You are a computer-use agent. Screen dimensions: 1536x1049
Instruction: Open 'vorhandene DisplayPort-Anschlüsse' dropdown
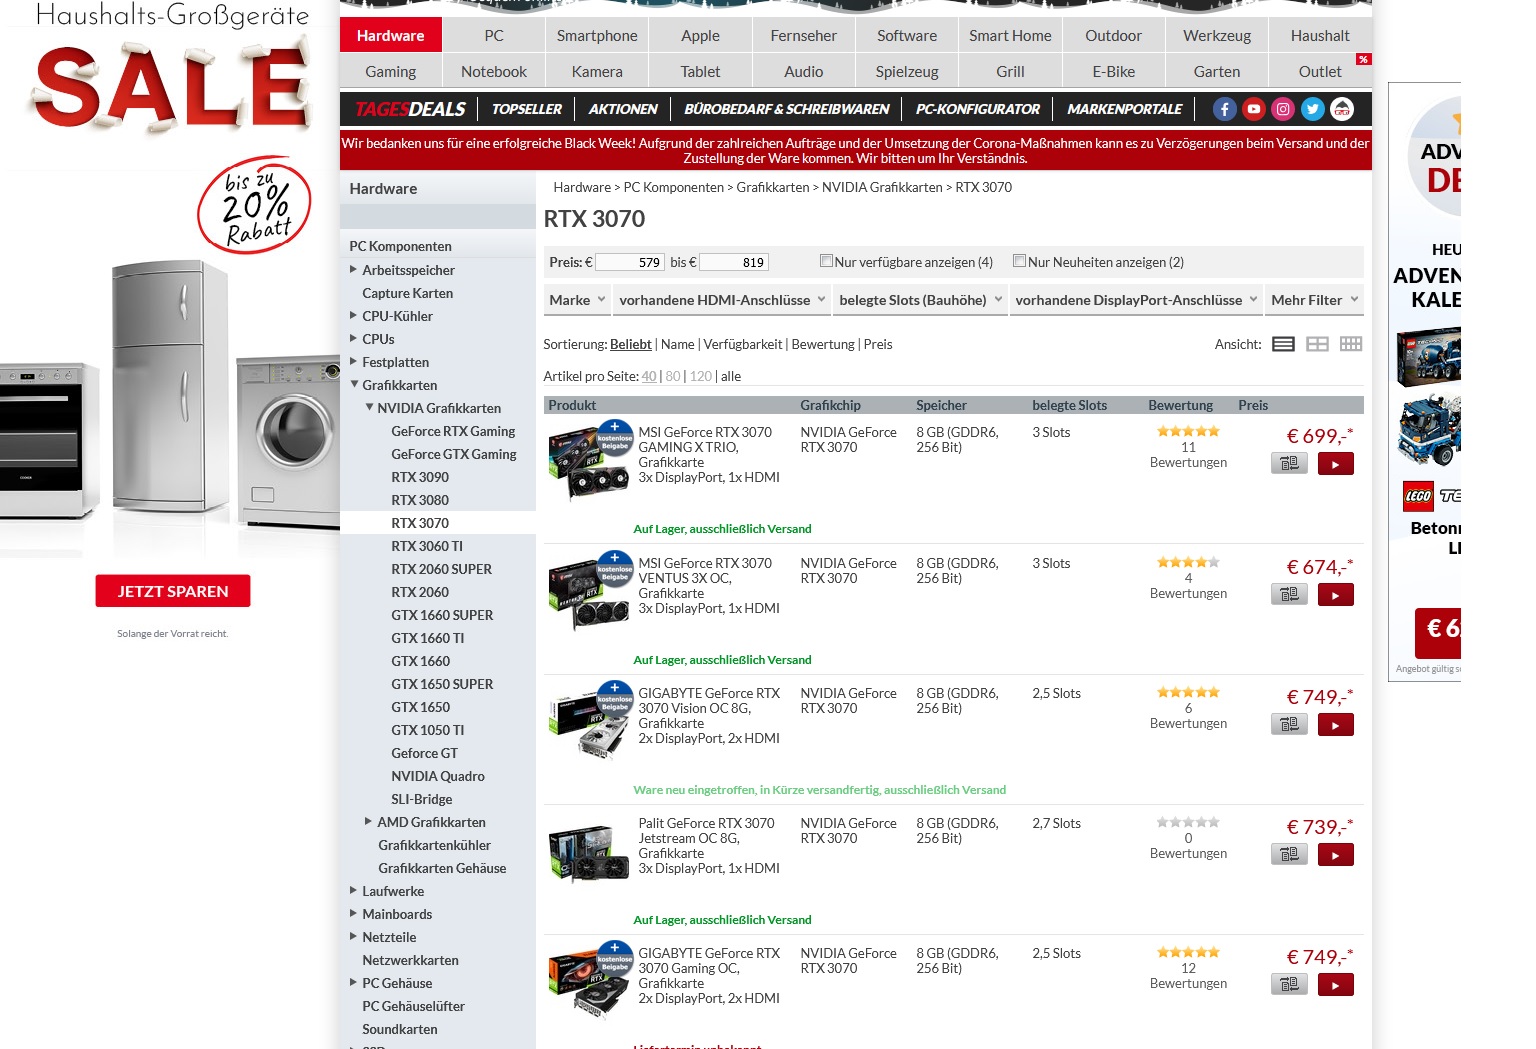1135,300
